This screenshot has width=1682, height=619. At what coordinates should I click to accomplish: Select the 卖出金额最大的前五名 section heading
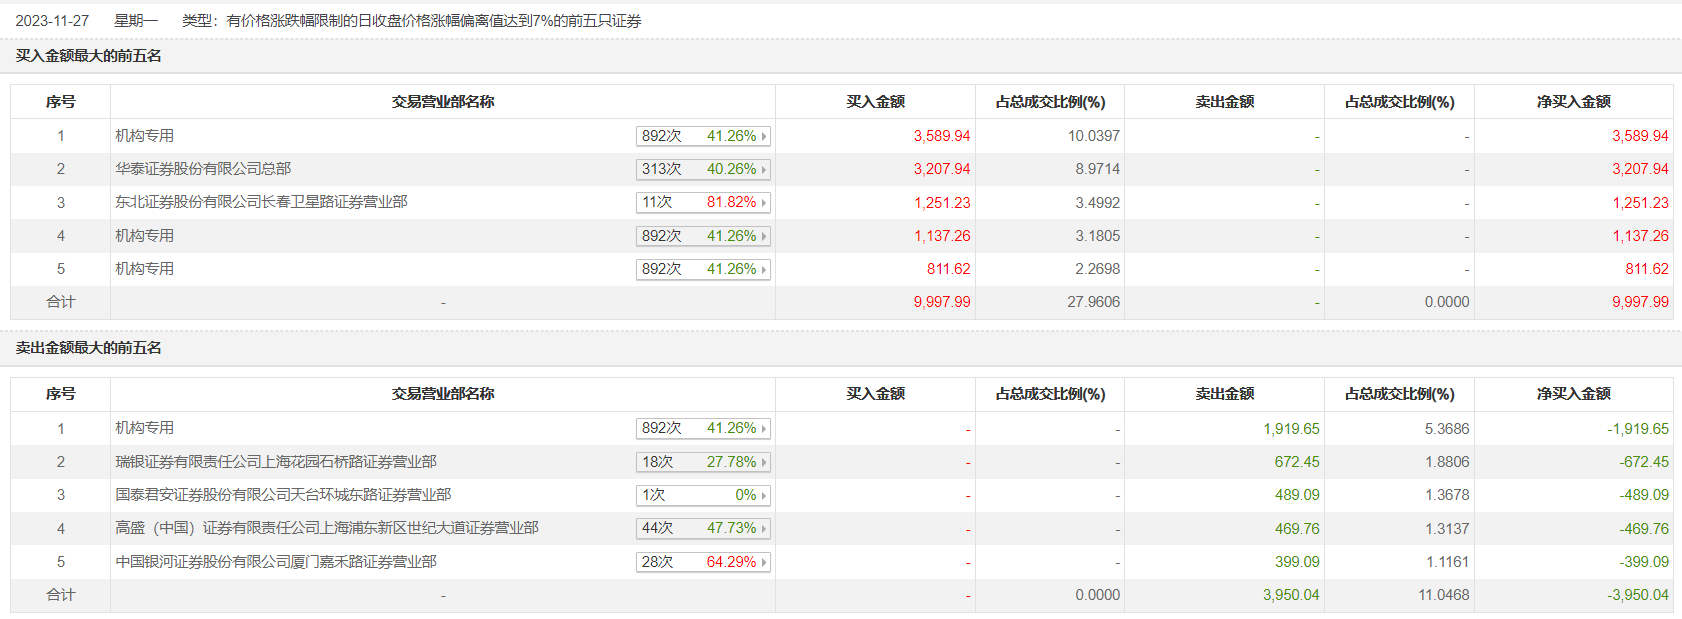pyautogui.click(x=89, y=348)
